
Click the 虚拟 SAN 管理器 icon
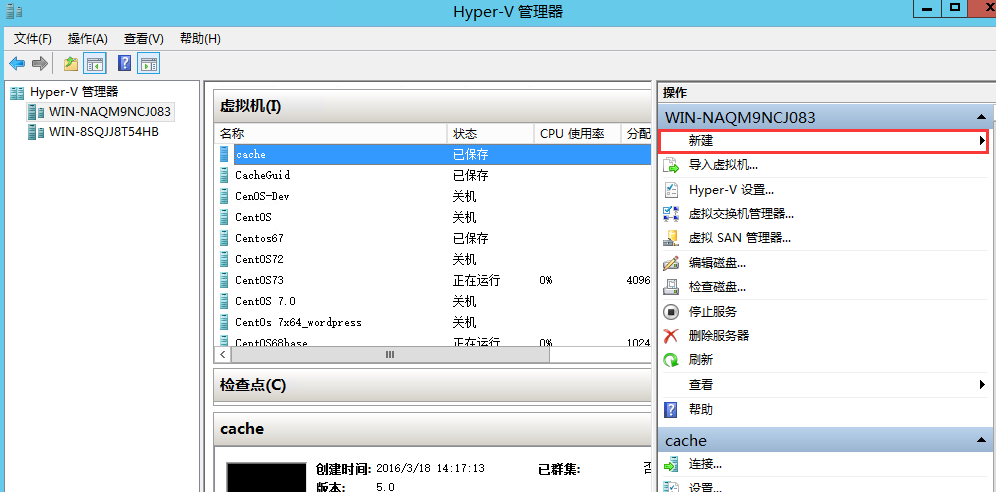[671, 238]
